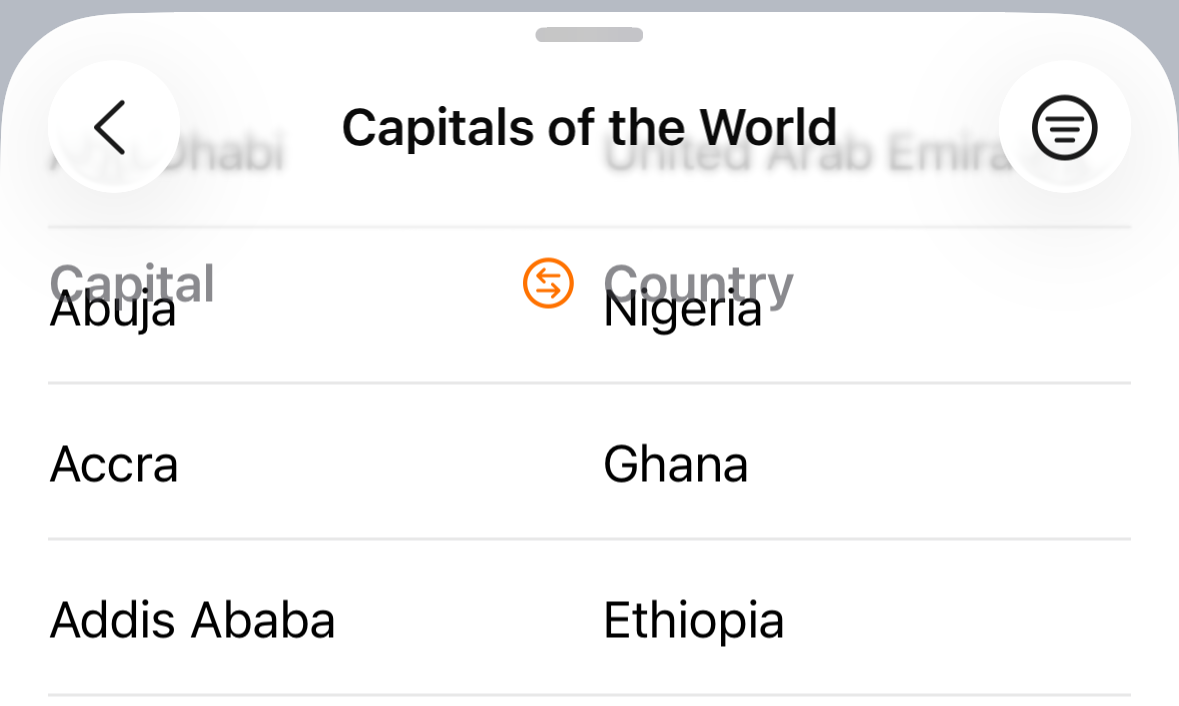1179x706 pixels.
Task: Select the row pairing Accra with Ghana
Action: (589, 462)
